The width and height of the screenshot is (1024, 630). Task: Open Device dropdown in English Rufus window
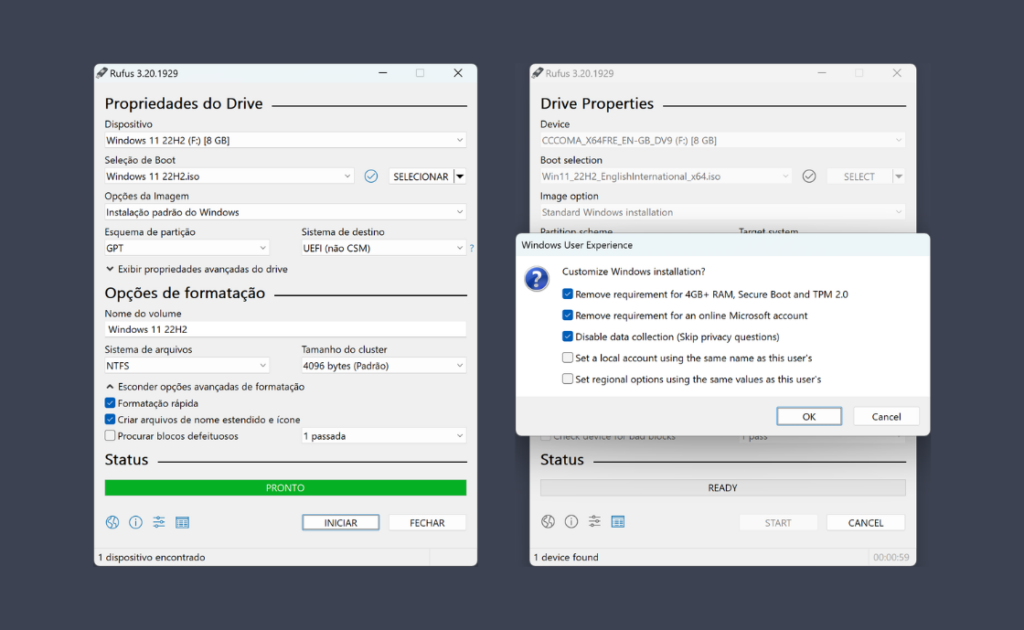pyautogui.click(x=722, y=140)
